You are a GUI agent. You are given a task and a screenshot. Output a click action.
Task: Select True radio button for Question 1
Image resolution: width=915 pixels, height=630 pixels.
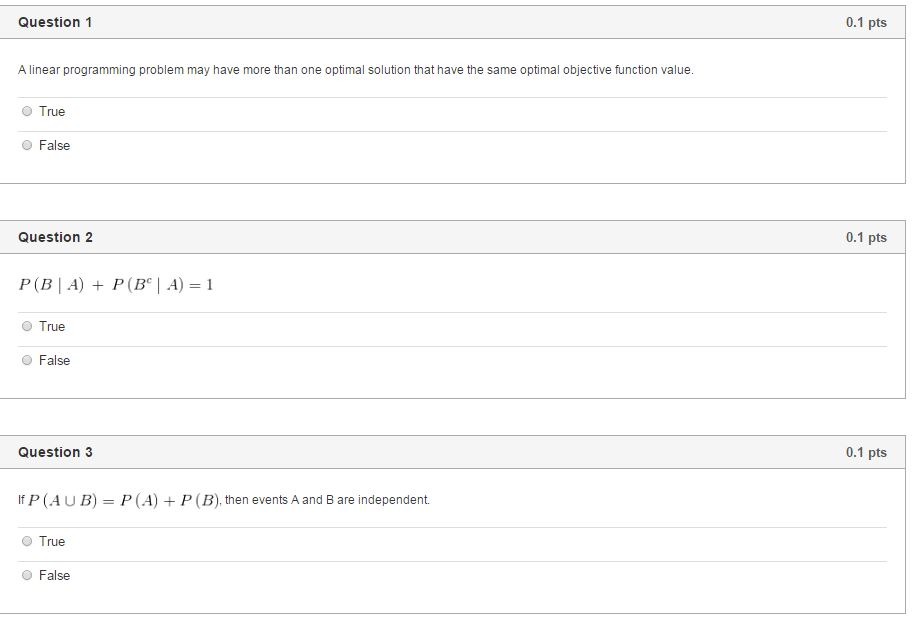(27, 112)
